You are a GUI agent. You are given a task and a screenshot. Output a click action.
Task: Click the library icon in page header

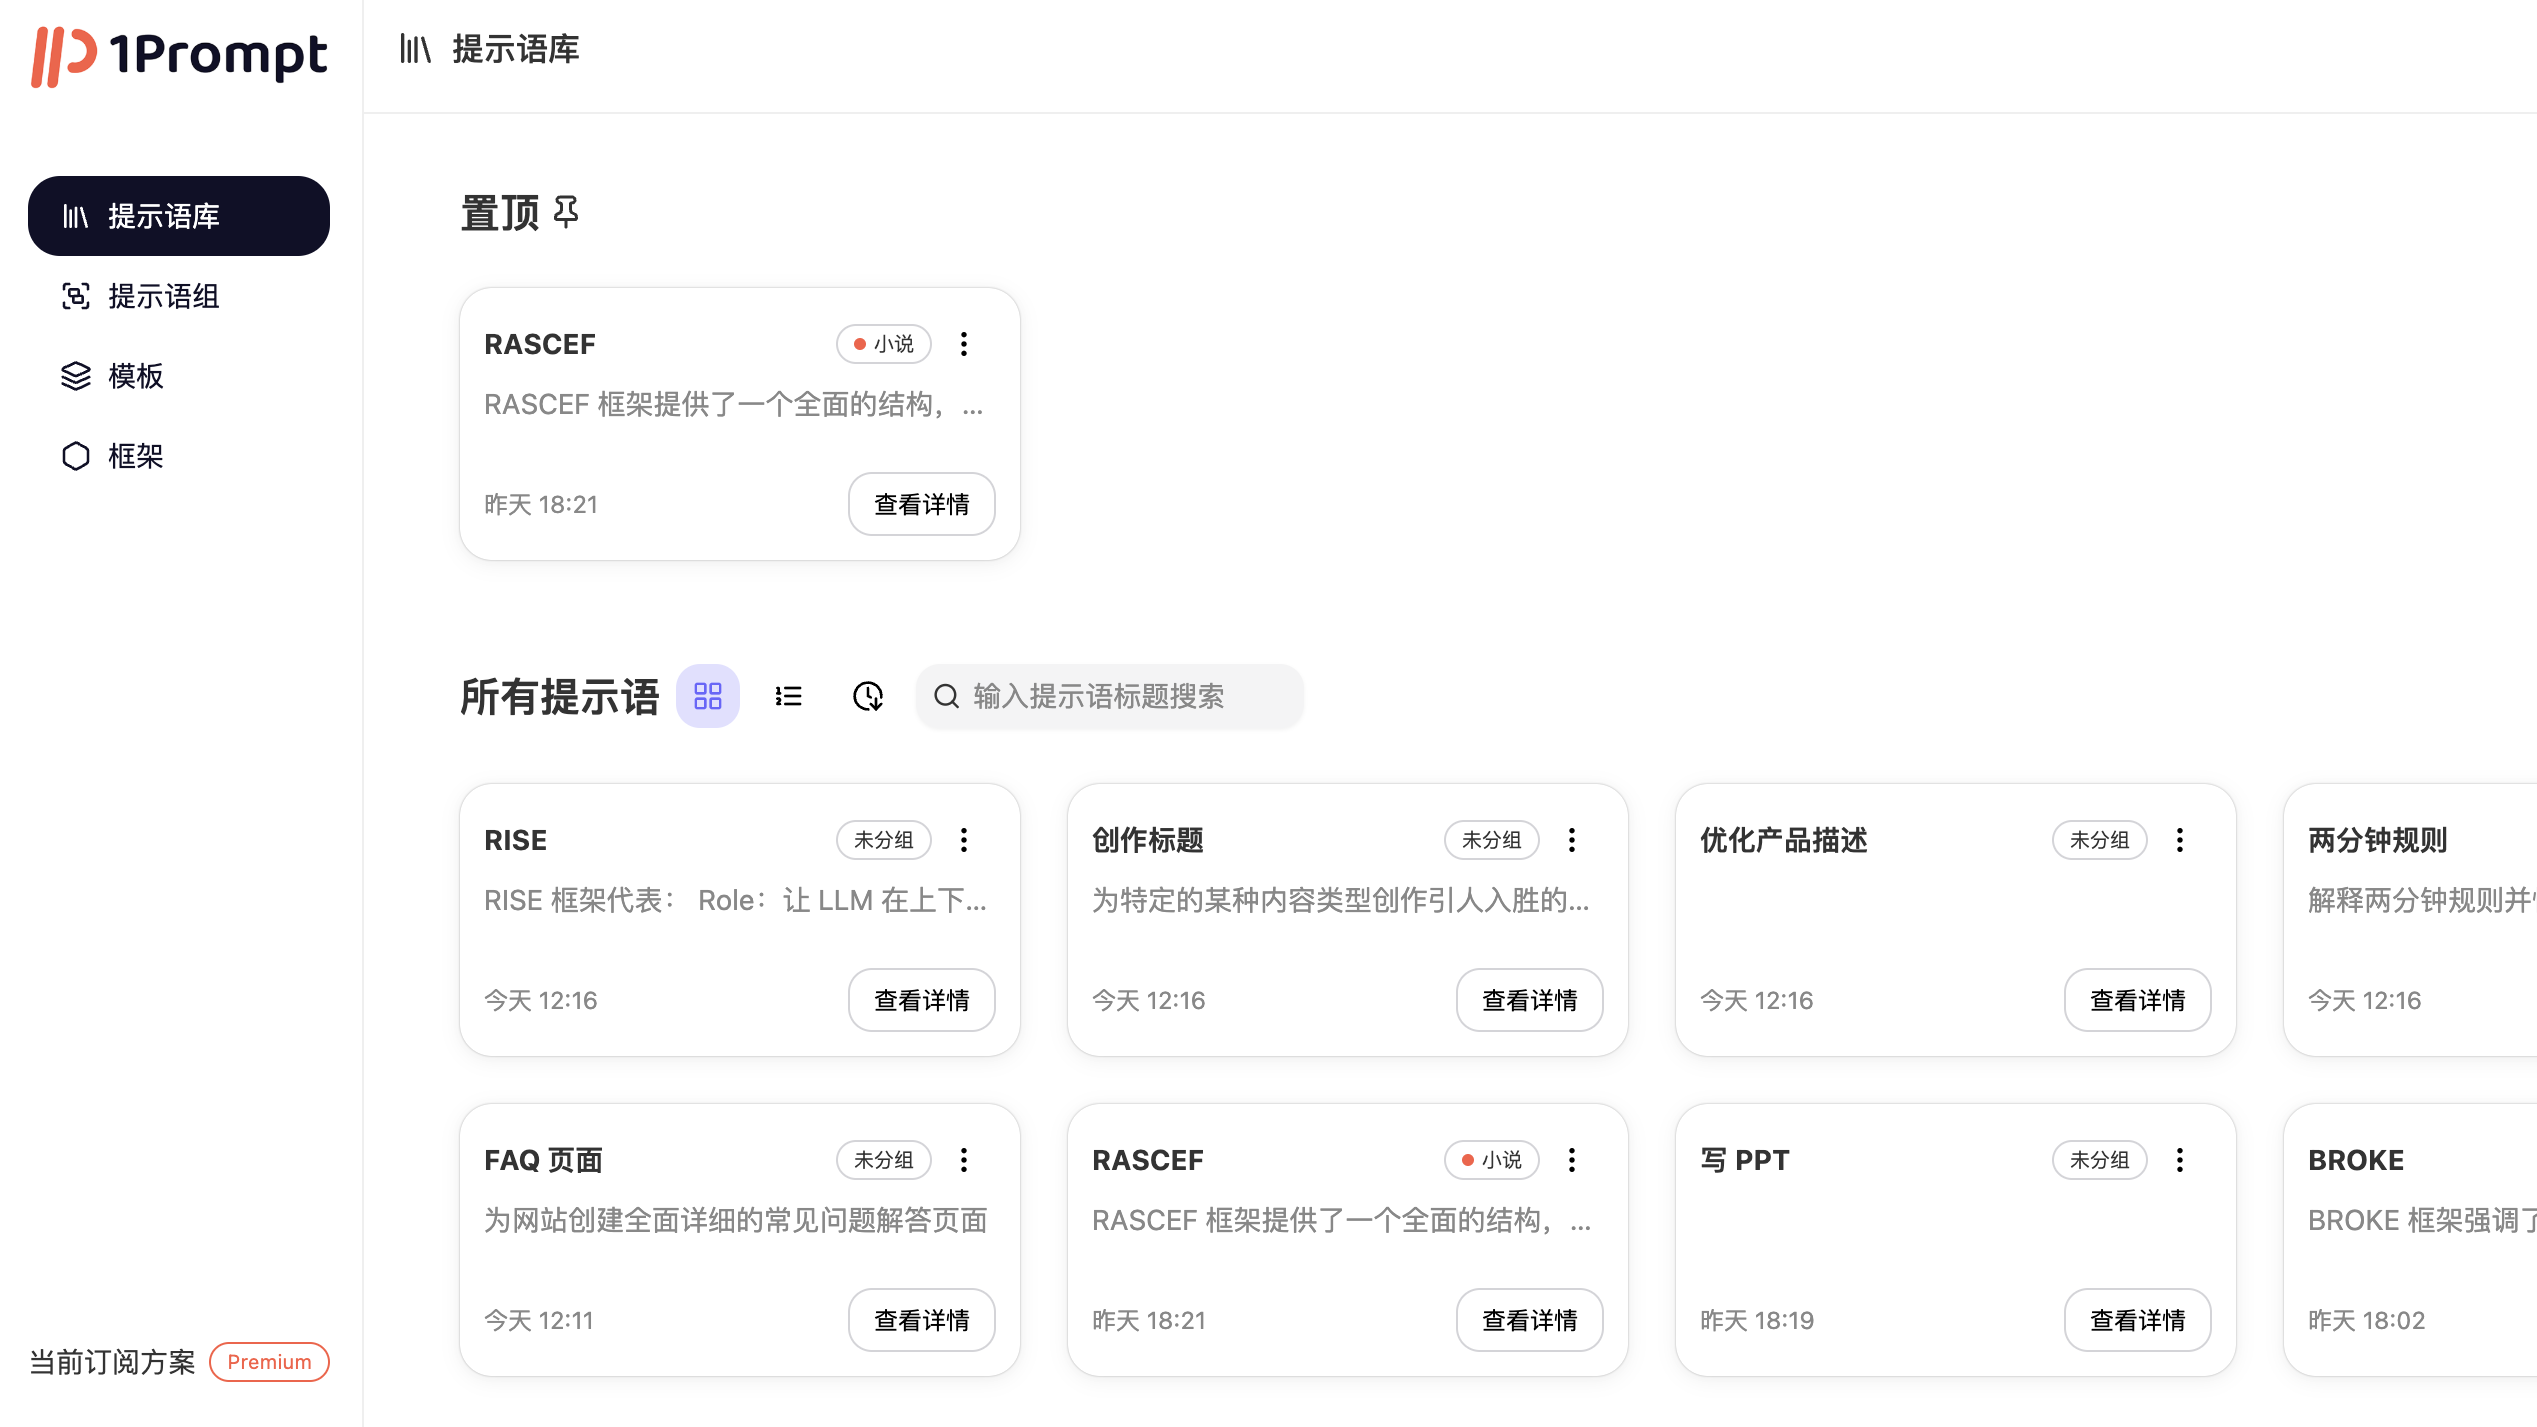[x=414, y=49]
